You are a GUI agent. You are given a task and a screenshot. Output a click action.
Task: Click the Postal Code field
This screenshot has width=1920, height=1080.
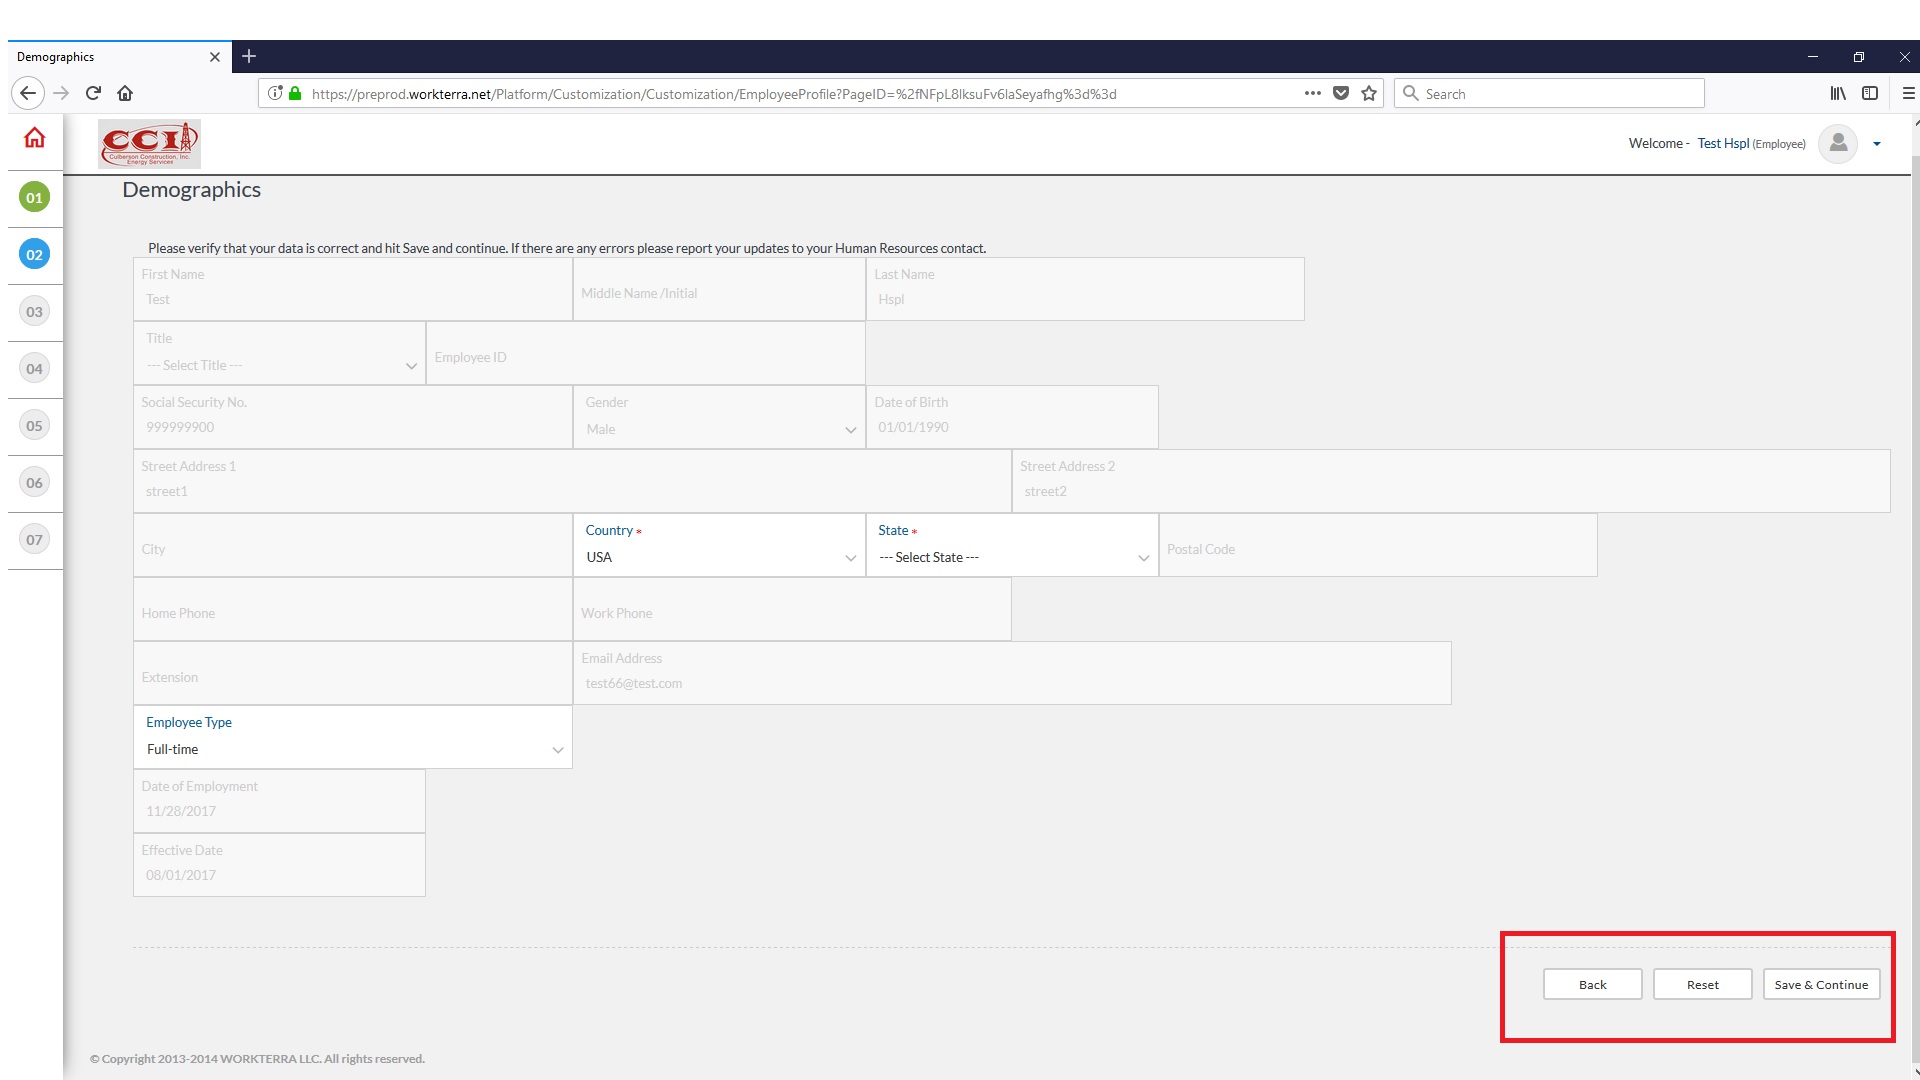(x=1378, y=545)
